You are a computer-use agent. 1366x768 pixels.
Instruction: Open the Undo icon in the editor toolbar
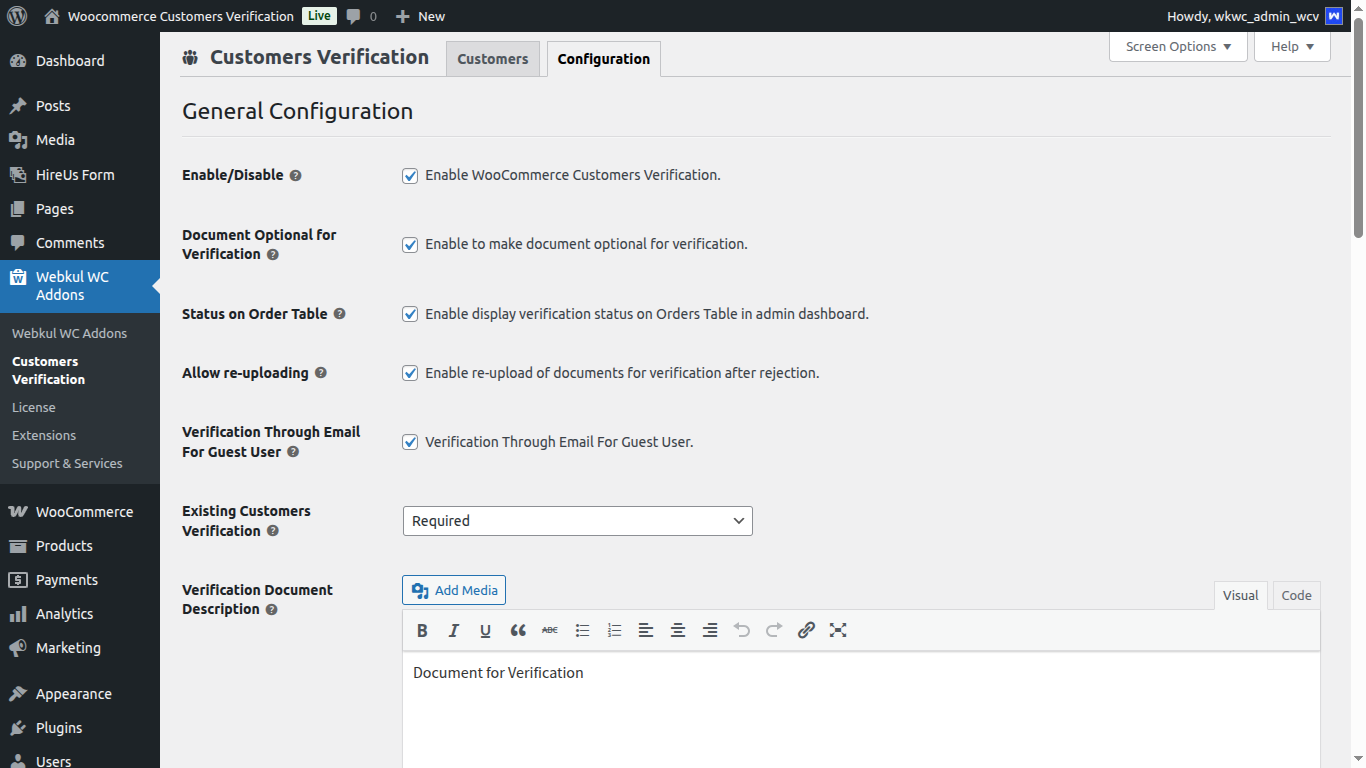click(742, 630)
